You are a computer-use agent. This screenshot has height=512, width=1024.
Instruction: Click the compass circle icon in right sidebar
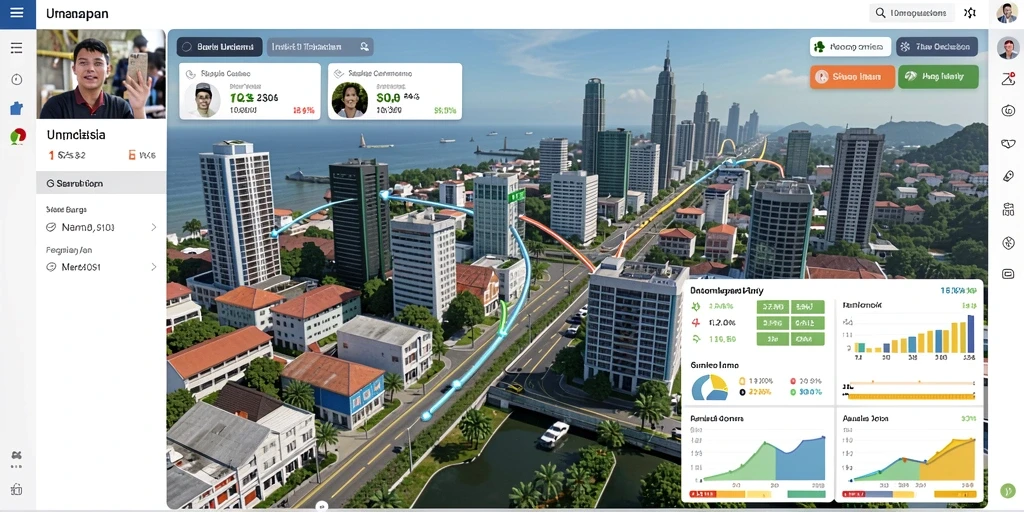1008,243
